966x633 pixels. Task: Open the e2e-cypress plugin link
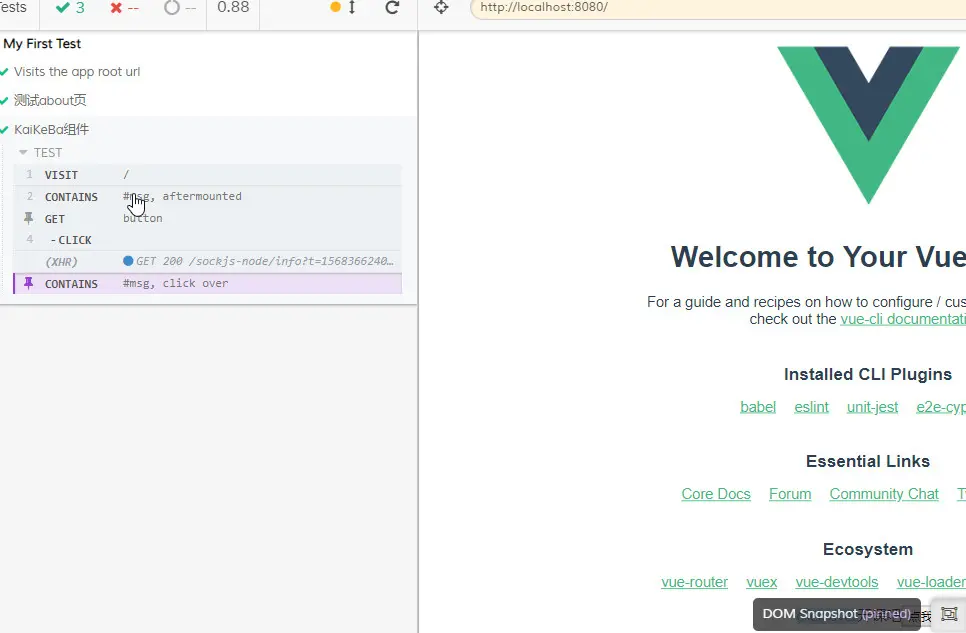tap(941, 407)
